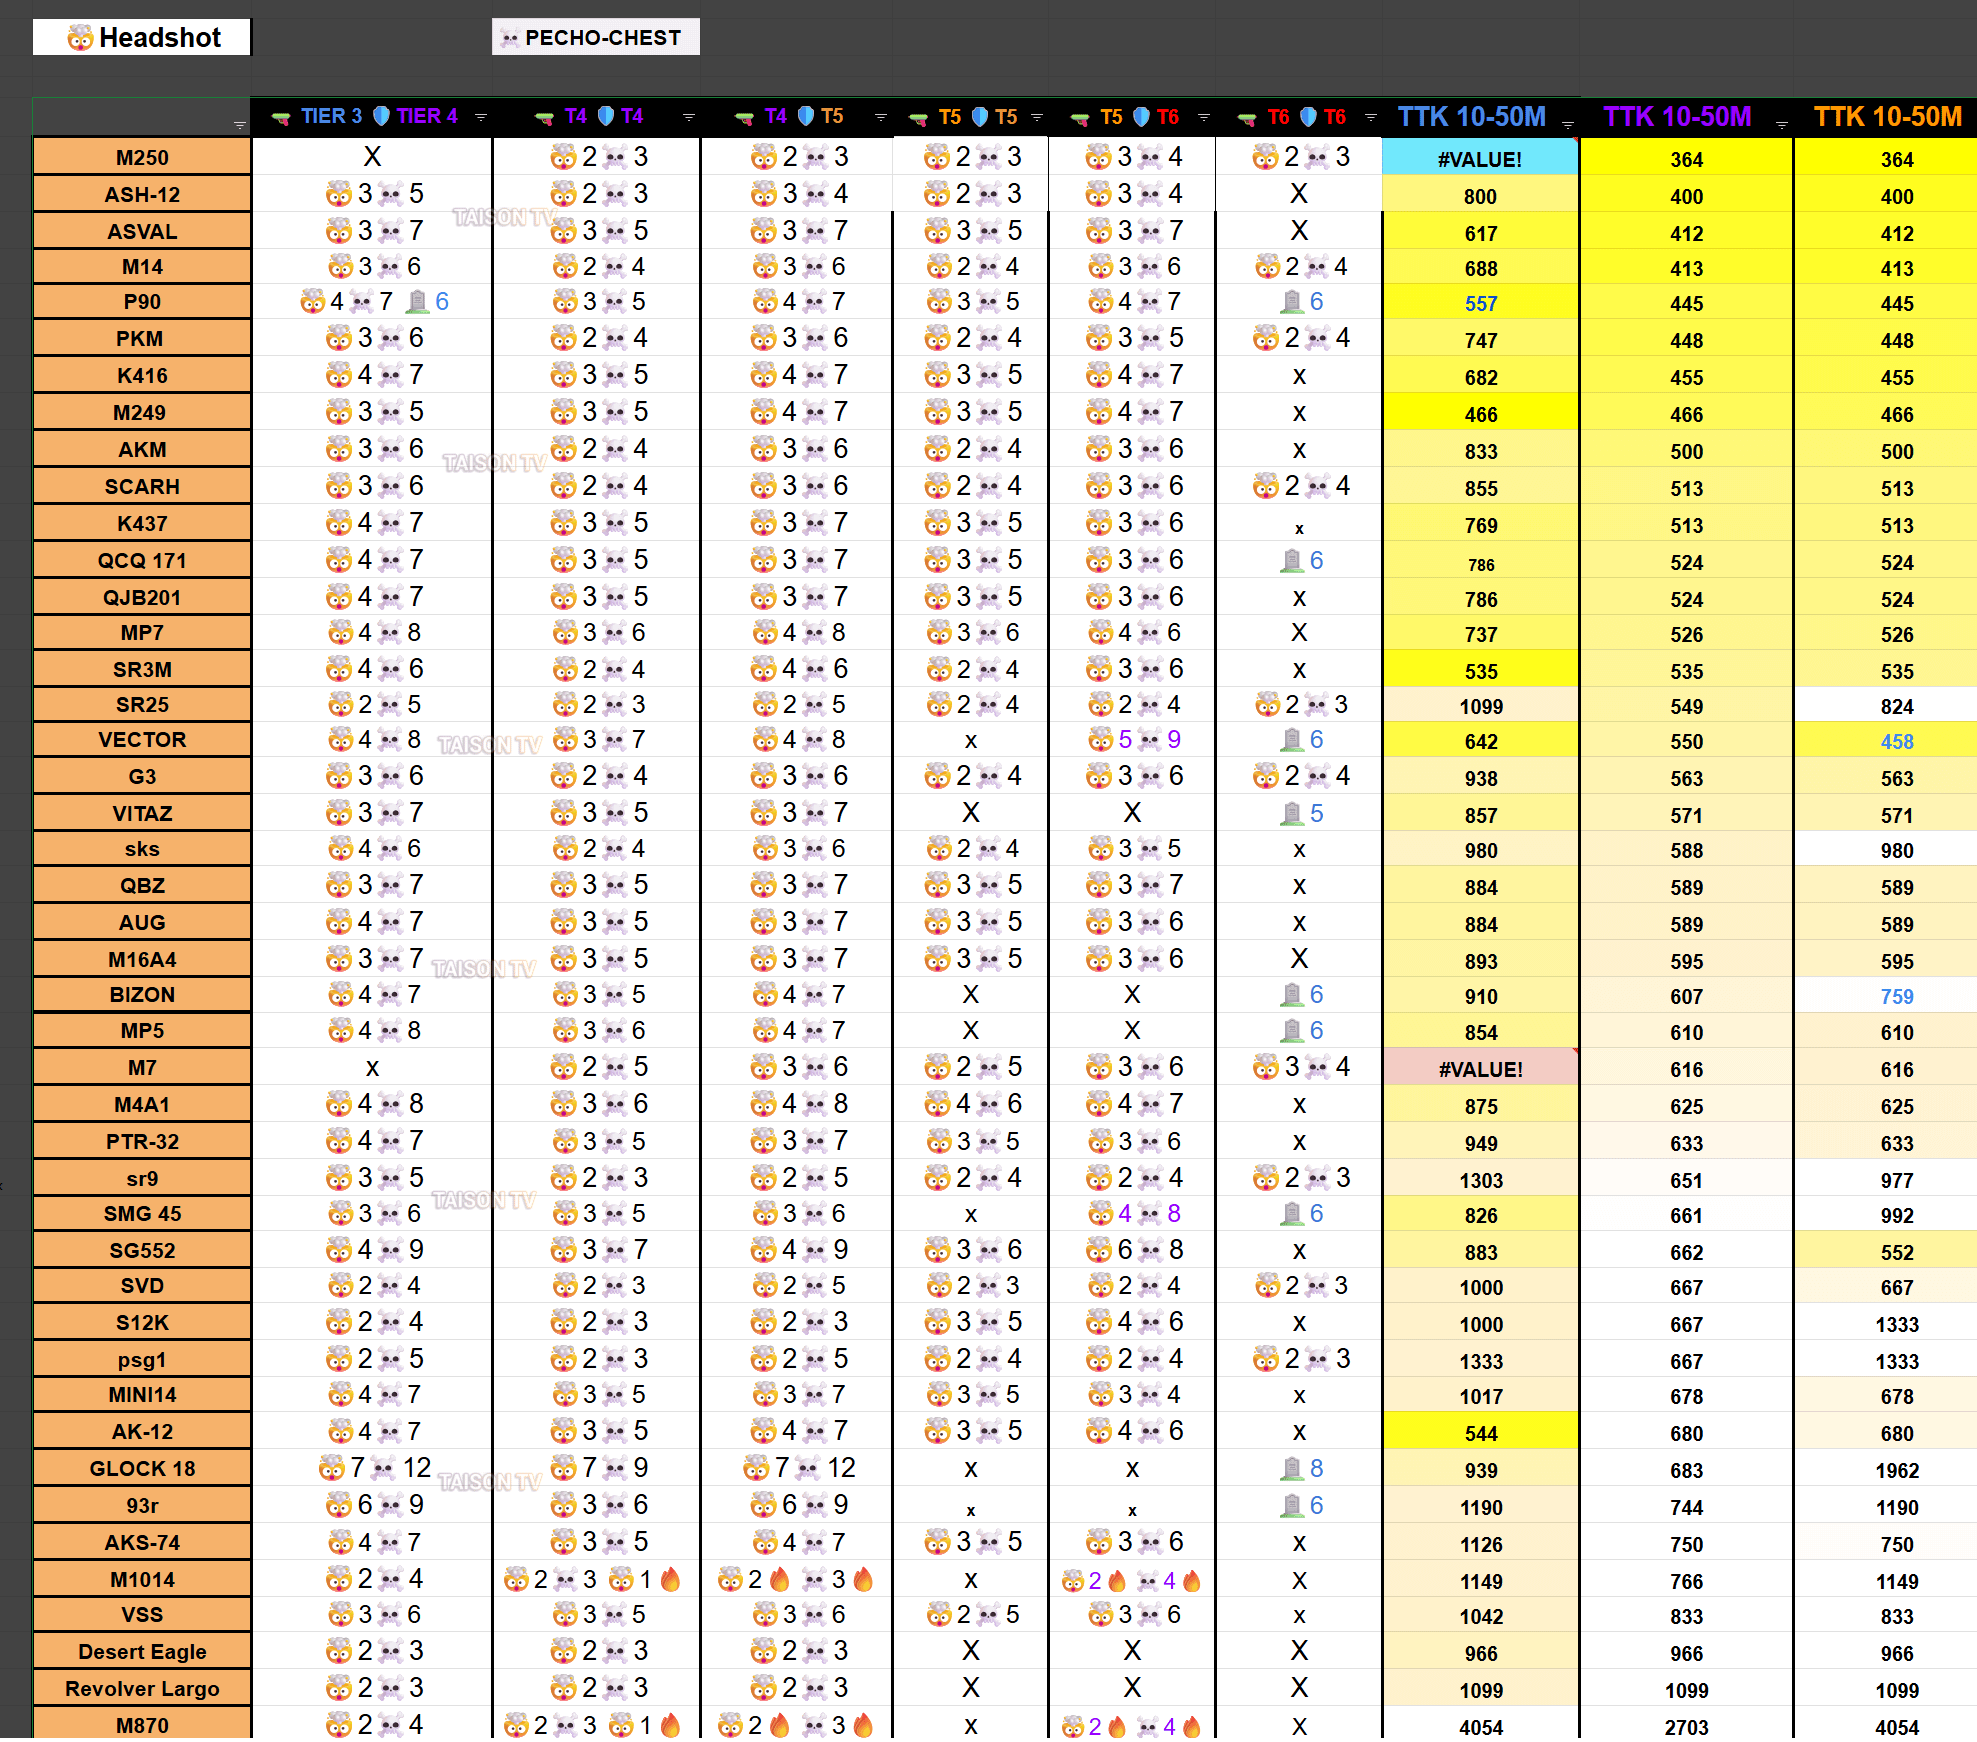1977x1742 pixels.
Task: Click the exploding-head emoji beside Headshot
Action: coord(80,38)
